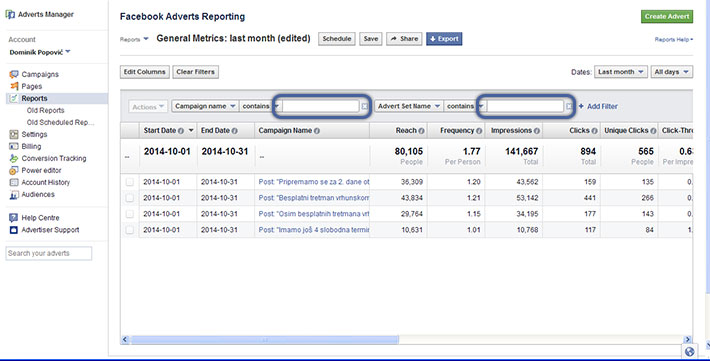Click the plus icon of Add Filter
The width and height of the screenshot is (710, 361).
point(581,106)
